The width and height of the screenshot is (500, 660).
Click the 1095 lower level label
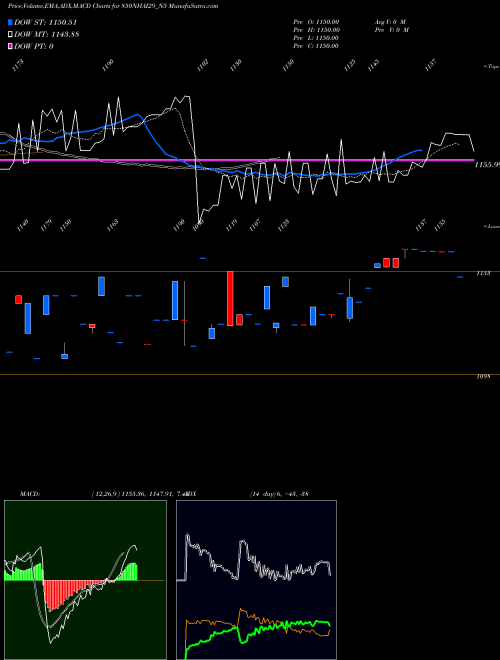click(483, 377)
